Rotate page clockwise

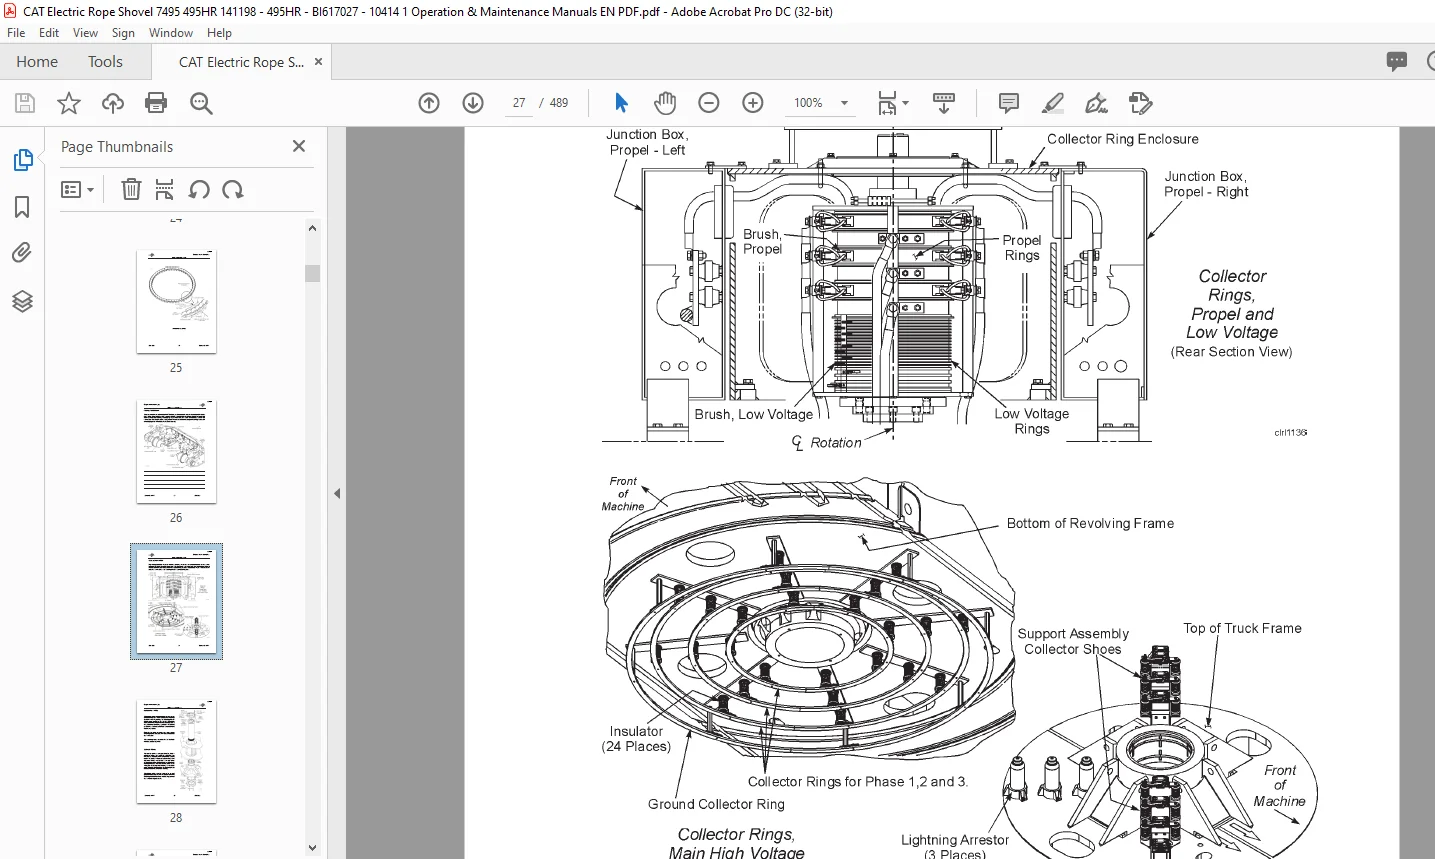(233, 189)
